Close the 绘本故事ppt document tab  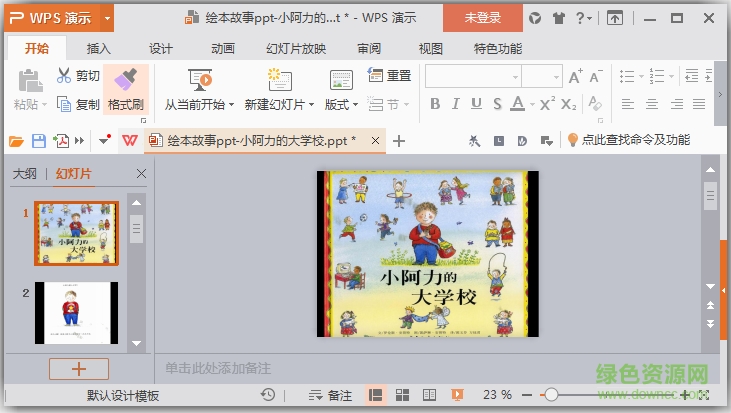tap(375, 140)
